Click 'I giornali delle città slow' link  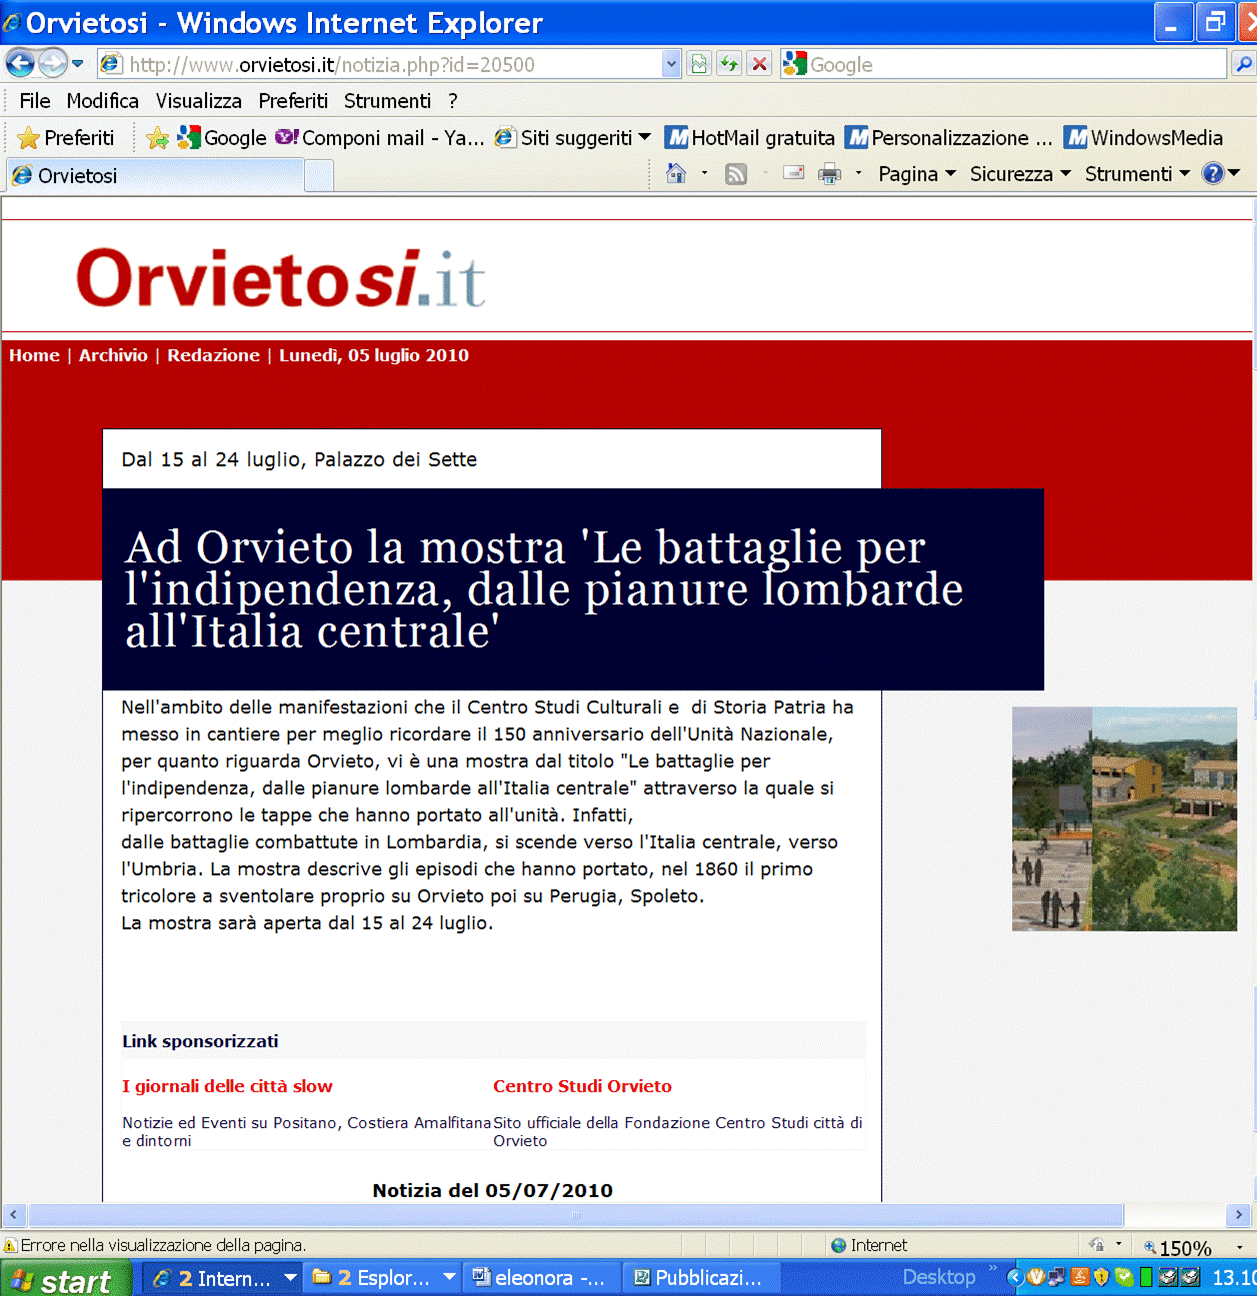click(227, 1086)
